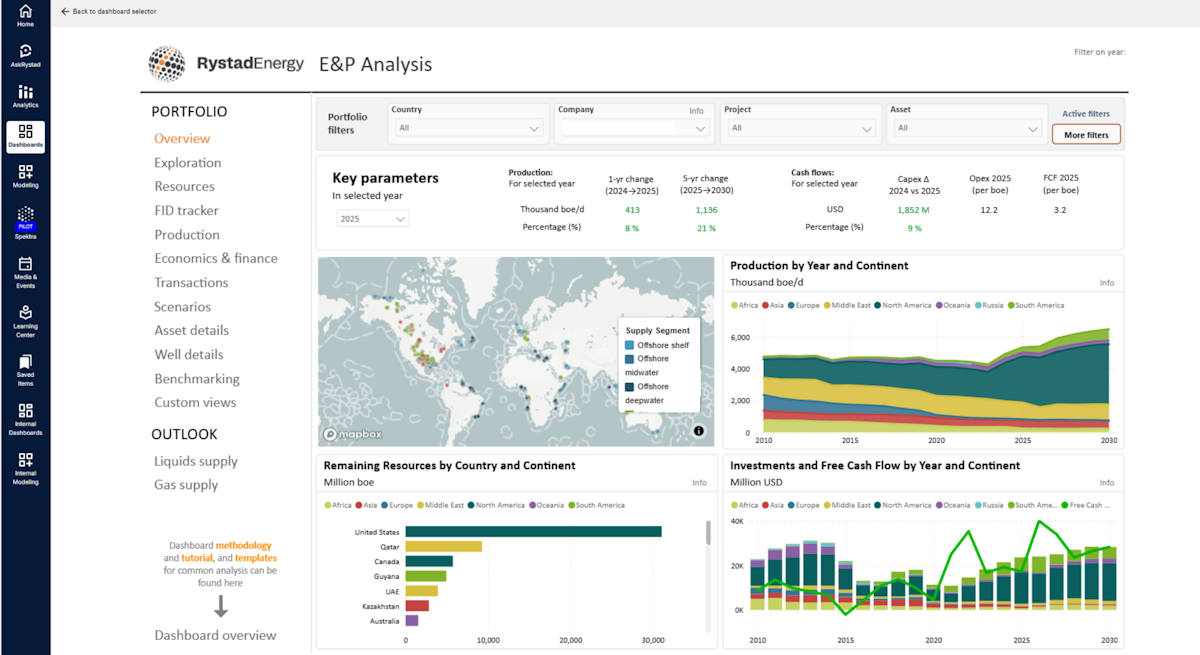Expand the Country filter dropdown
The height and width of the screenshot is (655, 1200).
pyautogui.click(x=468, y=128)
